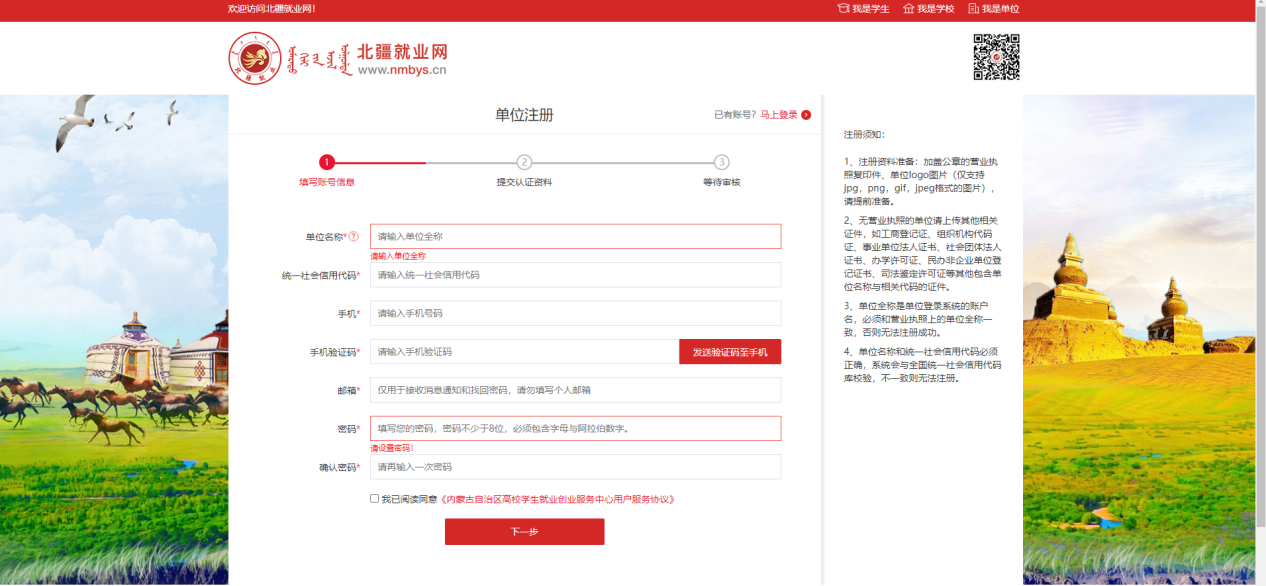Focus the 统一社会信用代码 input field
Viewport: 1266px width, 586px height.
click(575, 275)
